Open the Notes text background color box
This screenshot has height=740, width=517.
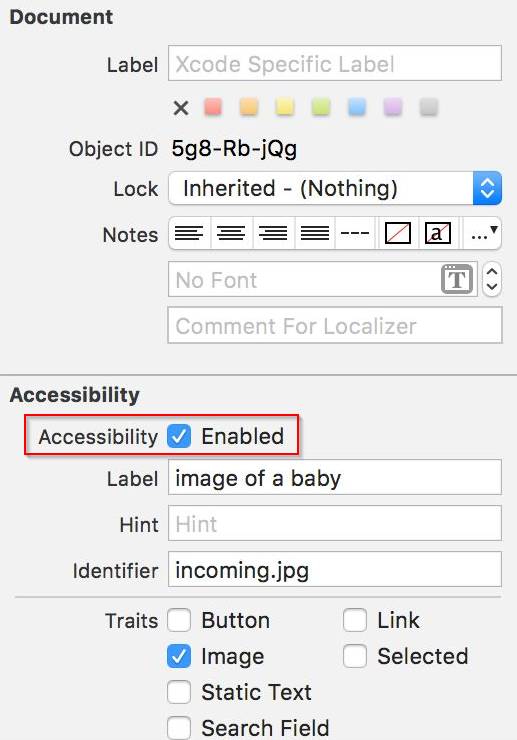tap(438, 233)
